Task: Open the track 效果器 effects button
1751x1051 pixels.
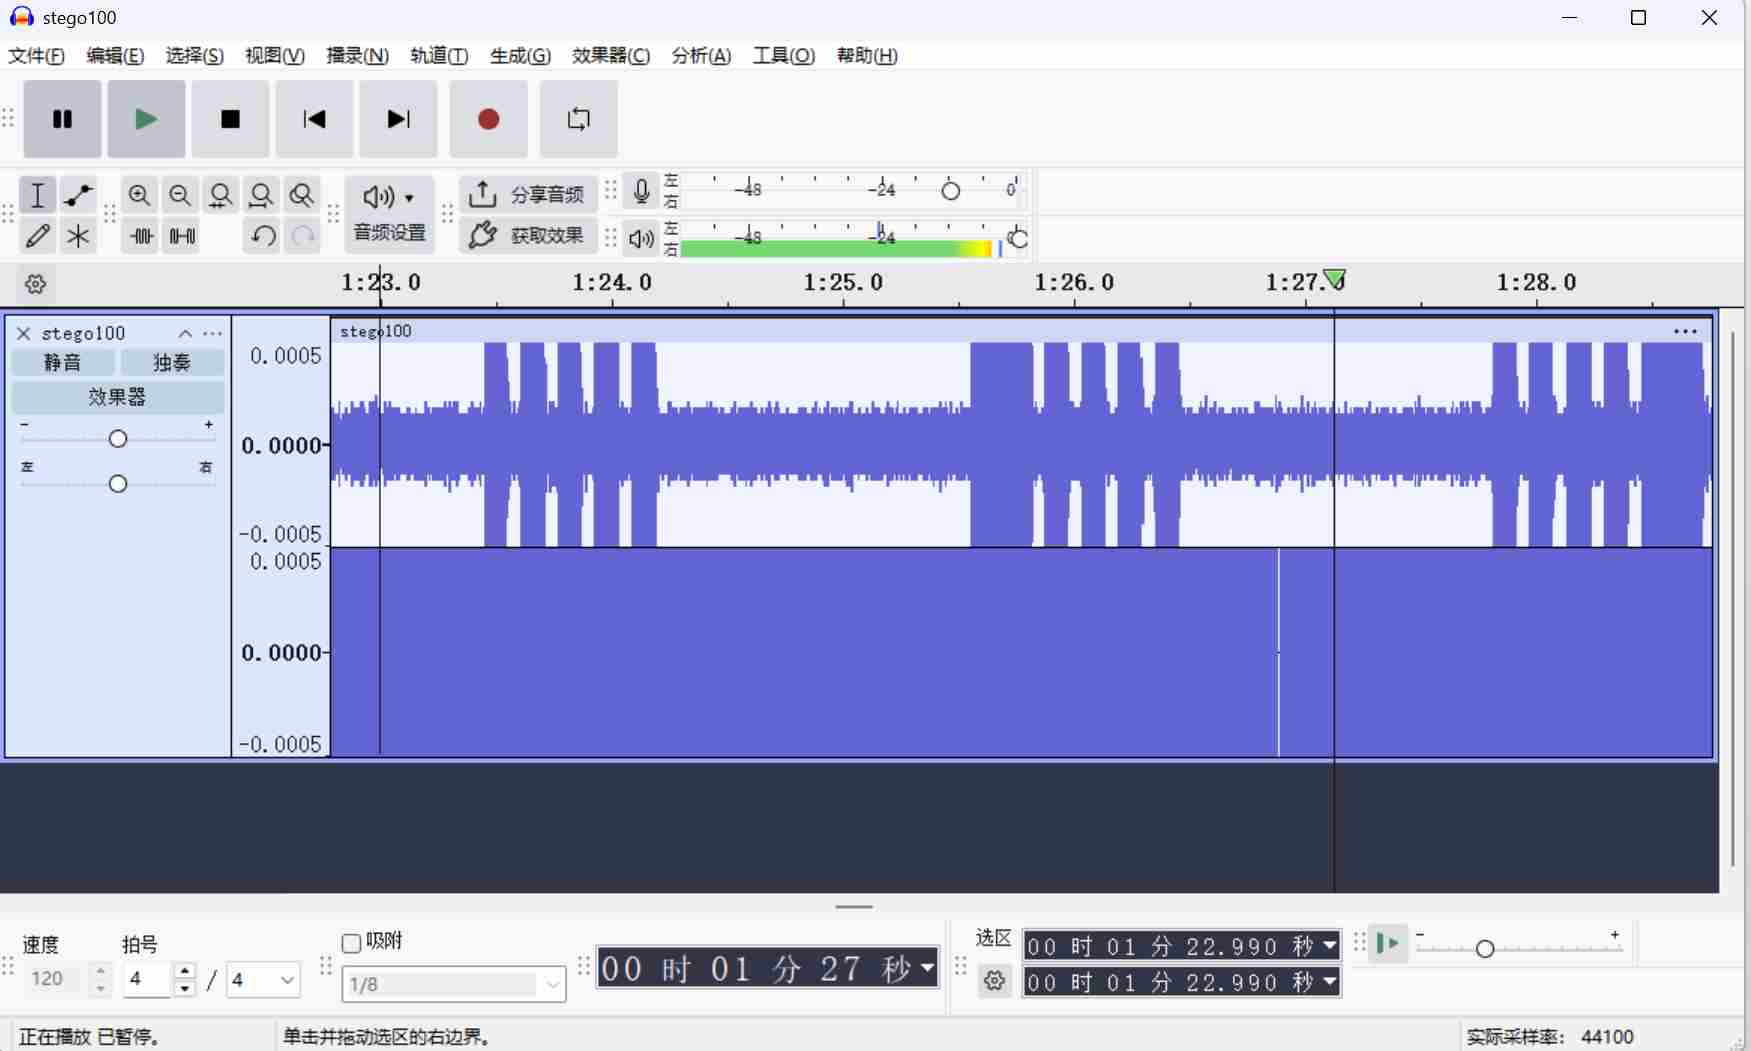Action: (x=117, y=397)
